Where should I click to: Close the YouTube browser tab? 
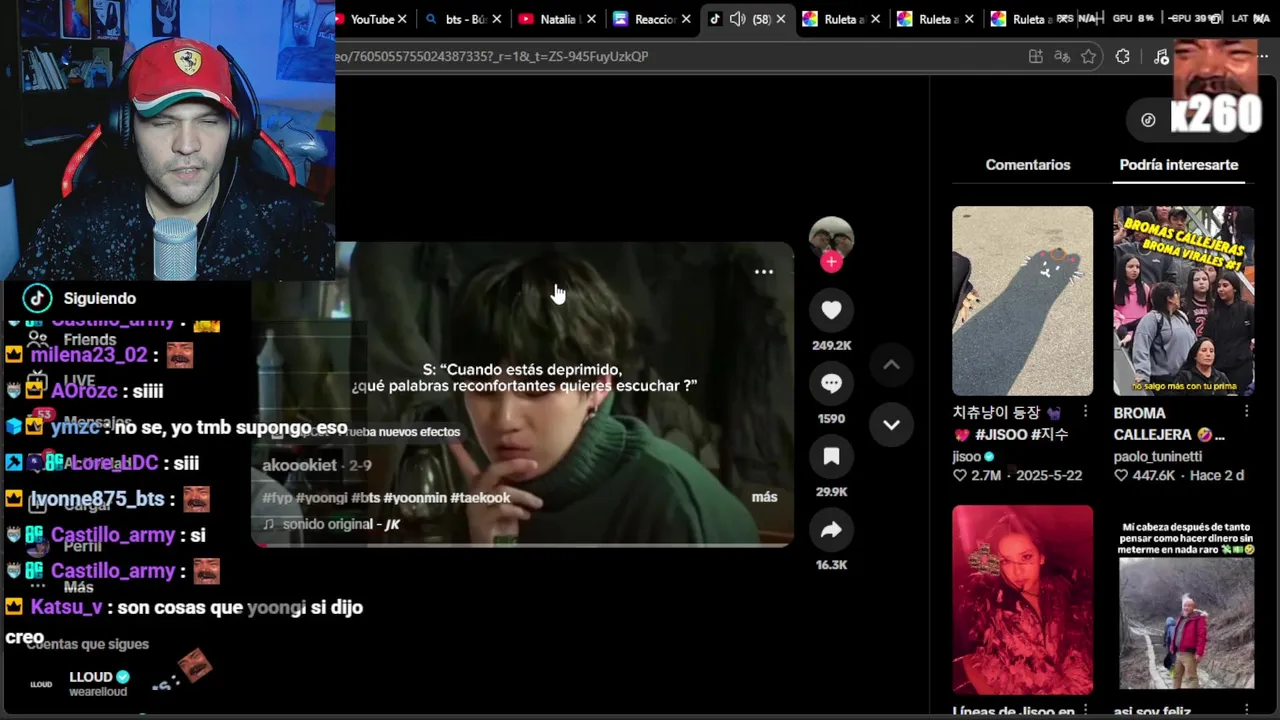point(402,19)
